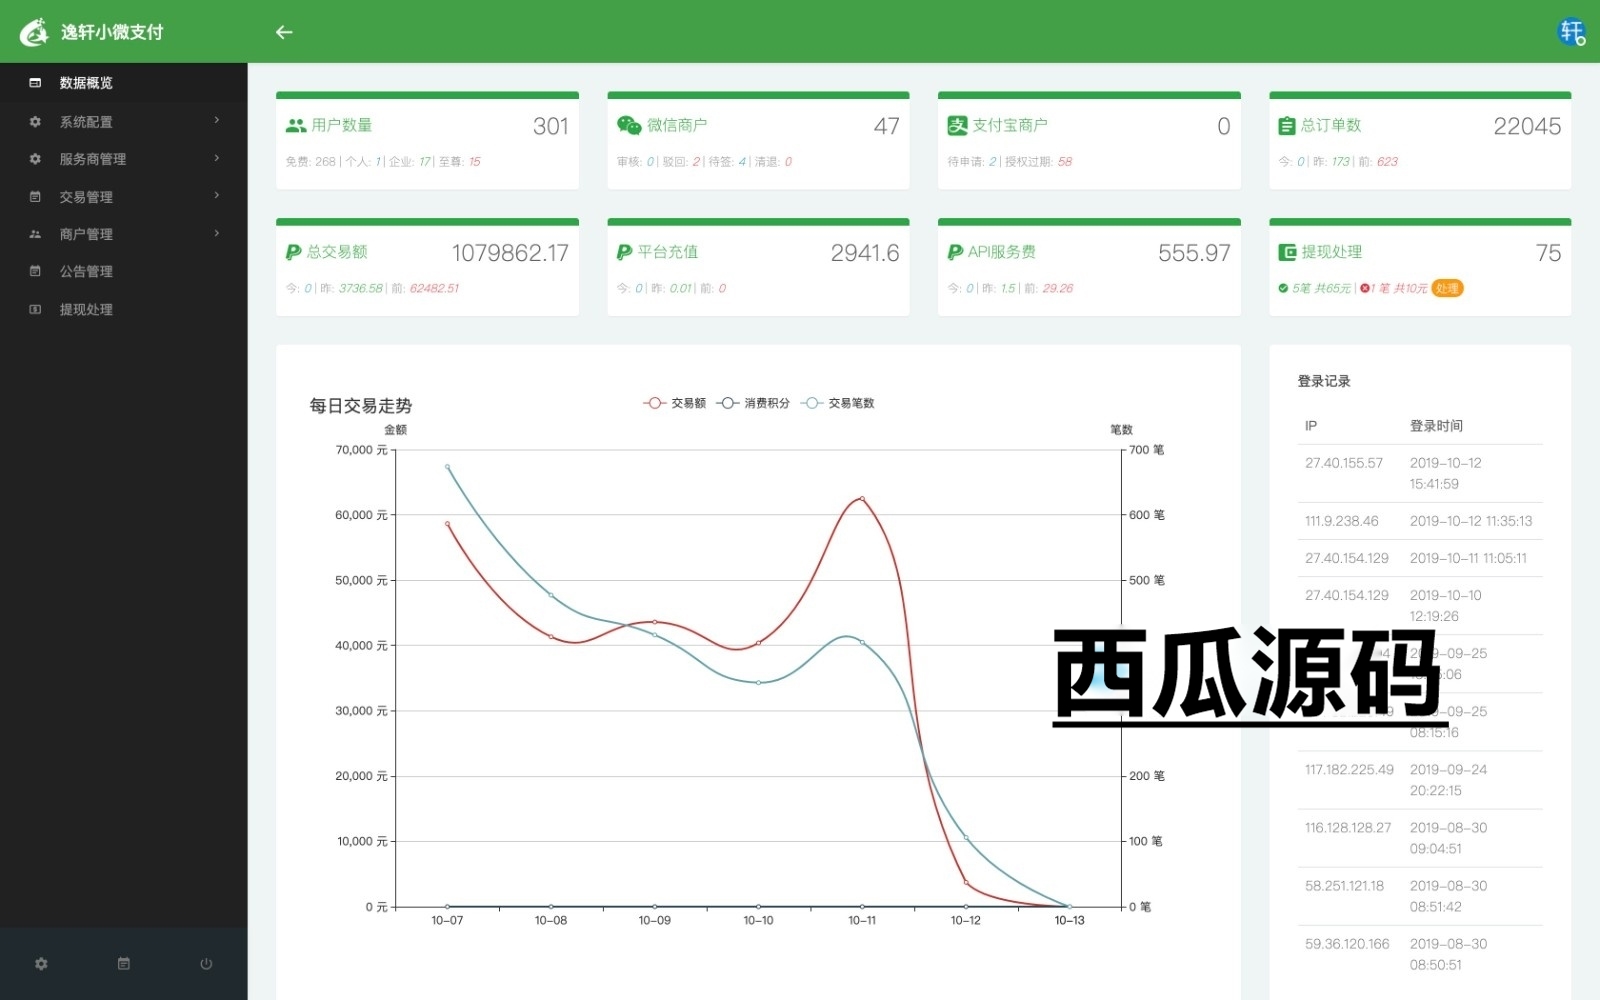This screenshot has height=1000, width=1600.
Task: Toggle 交易额 series in chart legend
Action: 674,403
